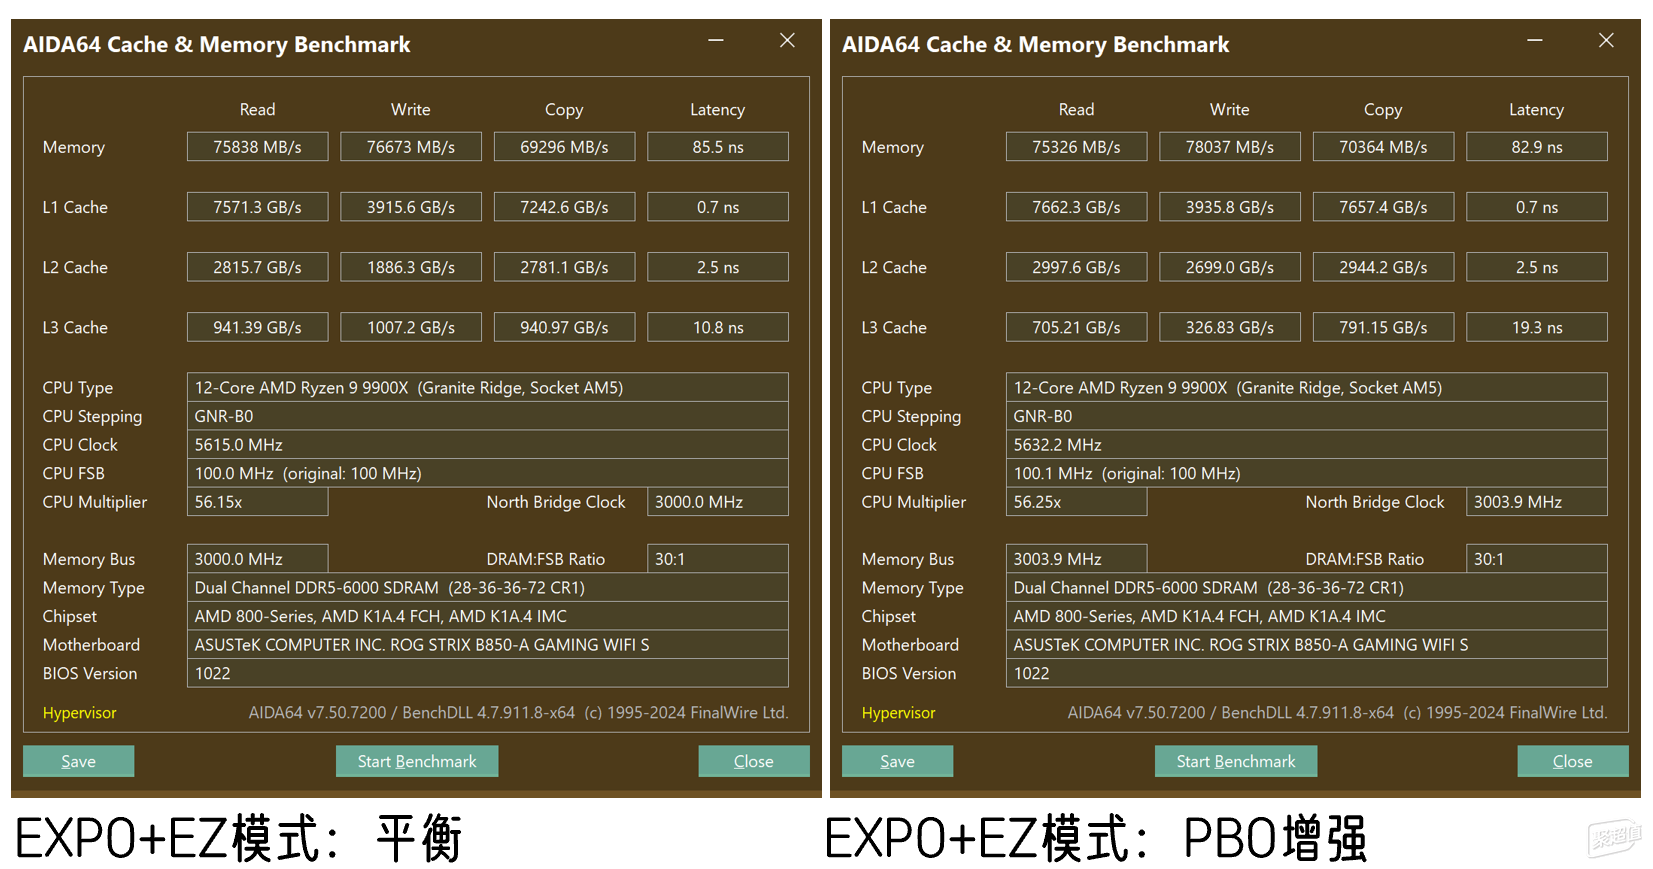Click DRAM:FSB Ratio 30:1 in right window
The height and width of the screenshot is (869, 1653).
pyautogui.click(x=1537, y=559)
